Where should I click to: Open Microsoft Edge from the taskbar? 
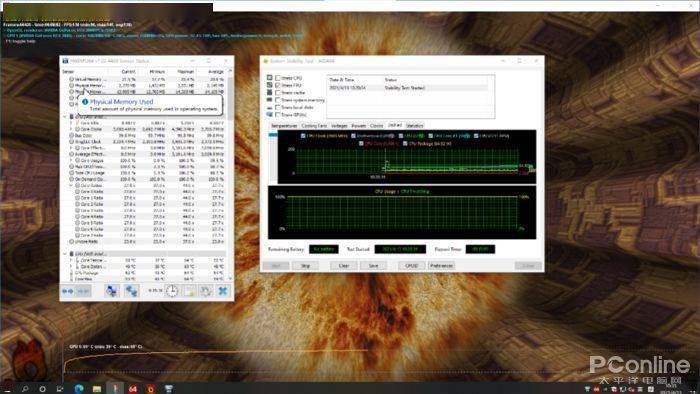click(x=79, y=389)
